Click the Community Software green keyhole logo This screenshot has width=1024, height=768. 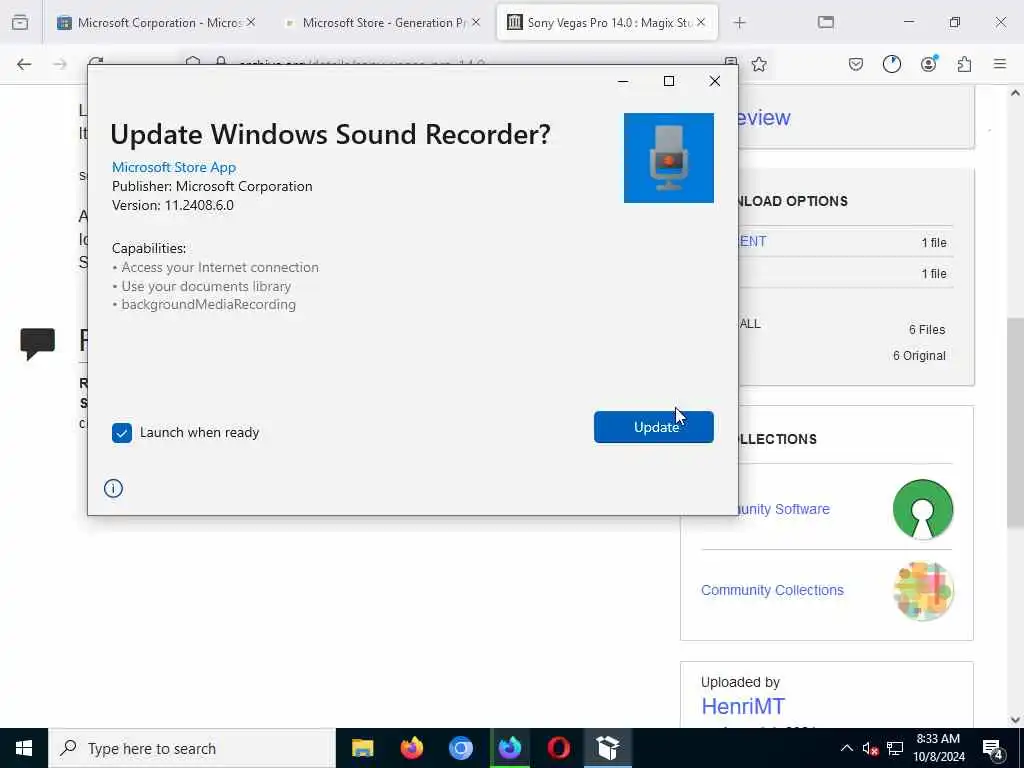coord(923,509)
